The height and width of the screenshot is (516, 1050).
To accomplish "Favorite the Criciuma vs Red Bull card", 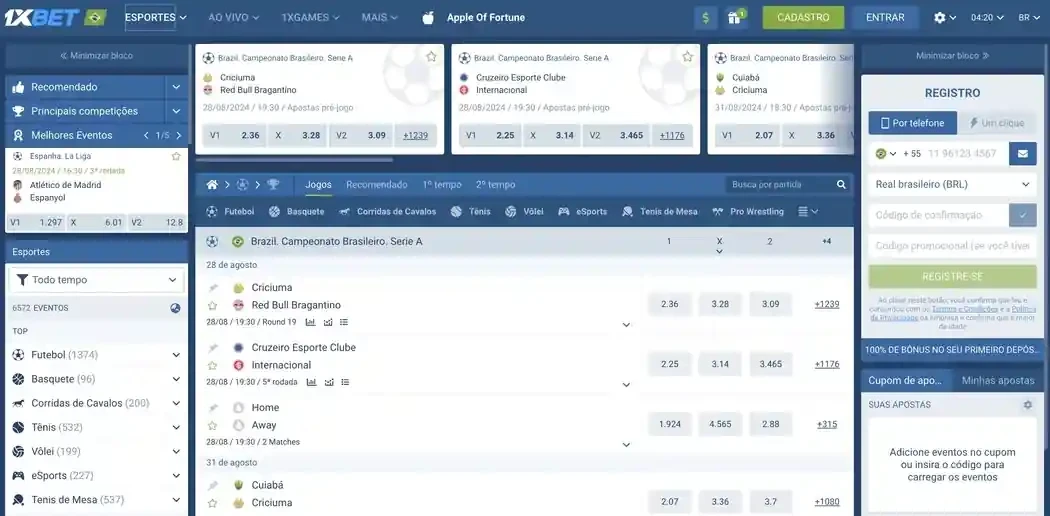I will pyautogui.click(x=431, y=57).
